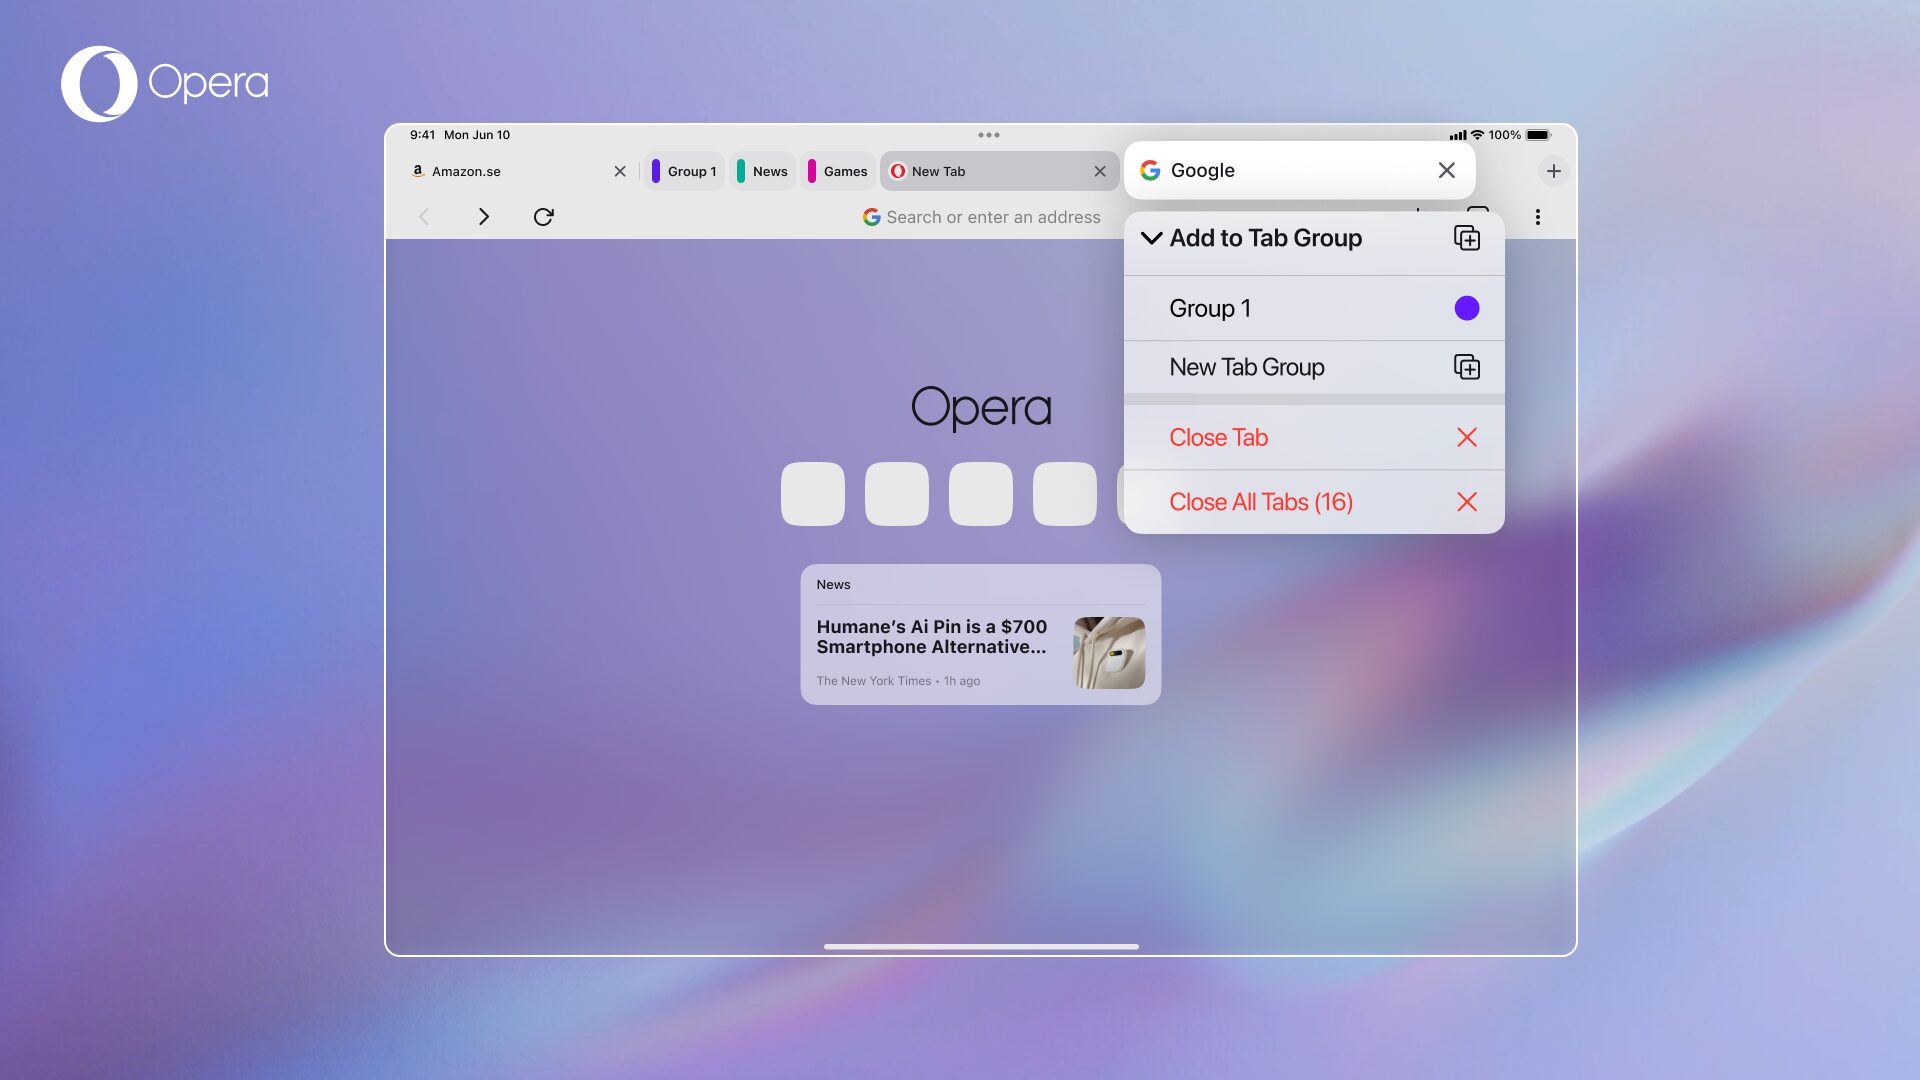
Task: Click the purple Group 1 color dot
Action: [1466, 308]
